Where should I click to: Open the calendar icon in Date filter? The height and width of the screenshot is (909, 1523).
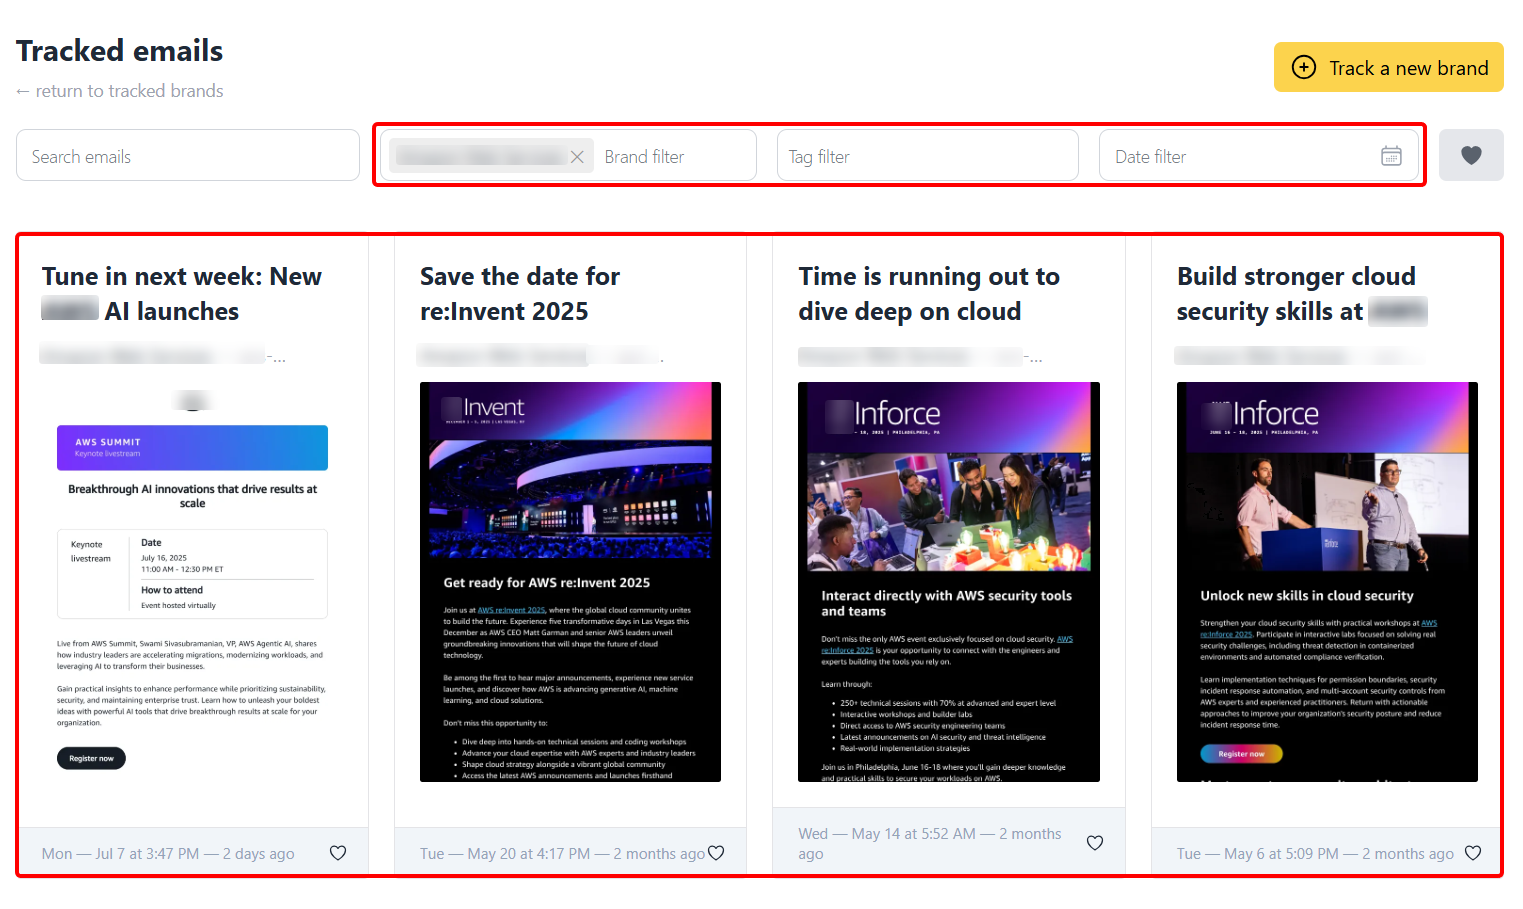point(1391,156)
